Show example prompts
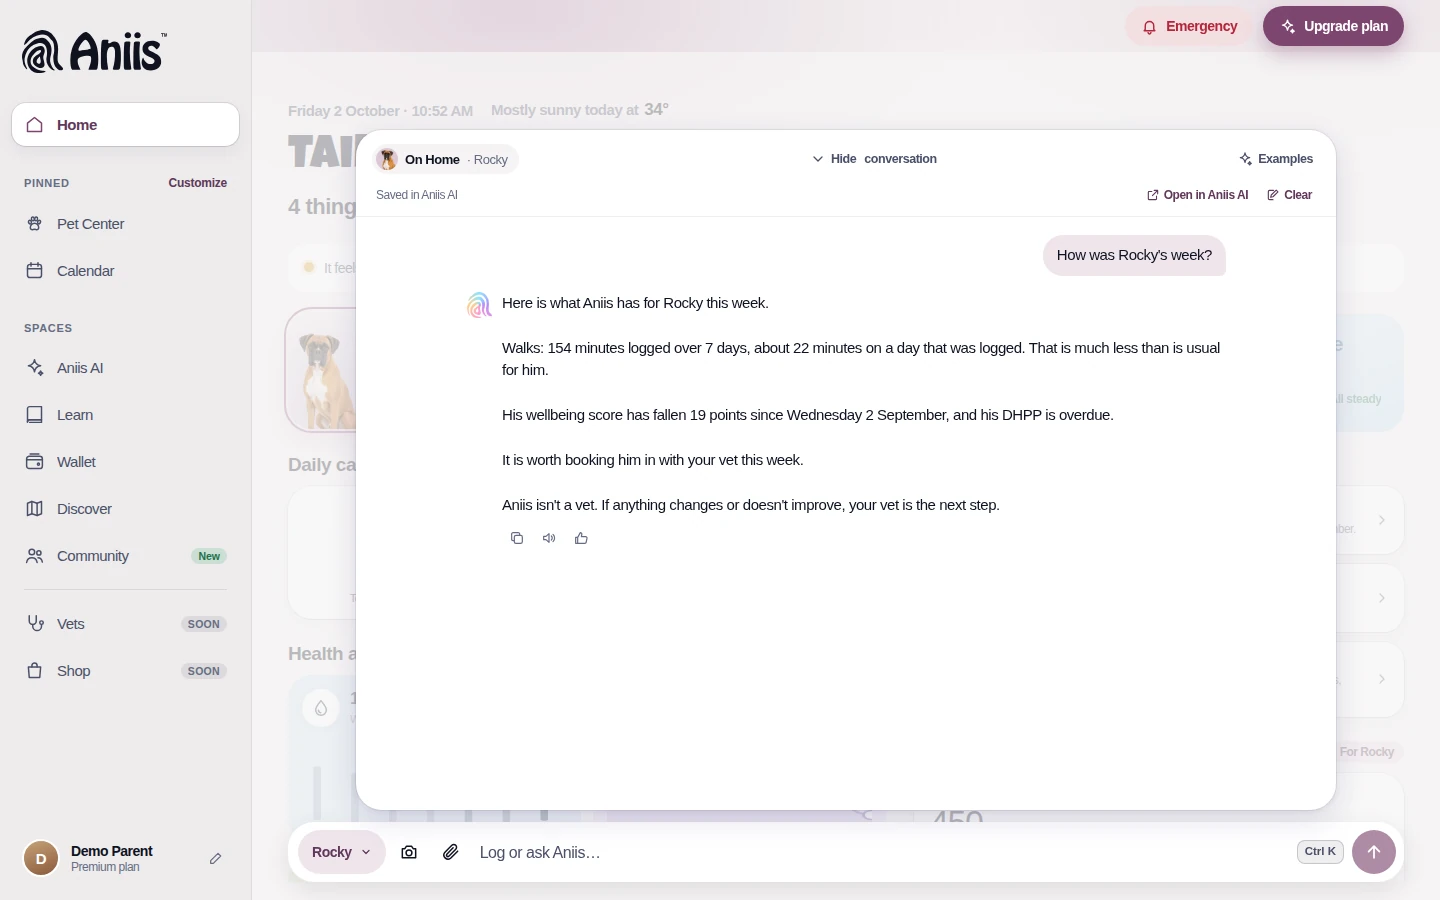This screenshot has width=1440, height=900. [1276, 159]
